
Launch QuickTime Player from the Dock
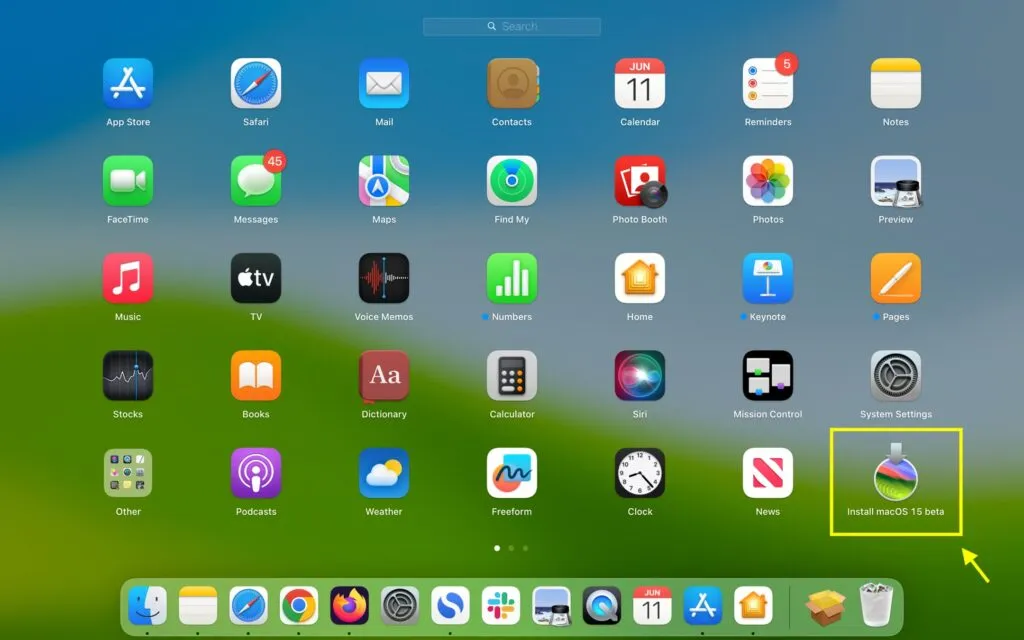(601, 605)
